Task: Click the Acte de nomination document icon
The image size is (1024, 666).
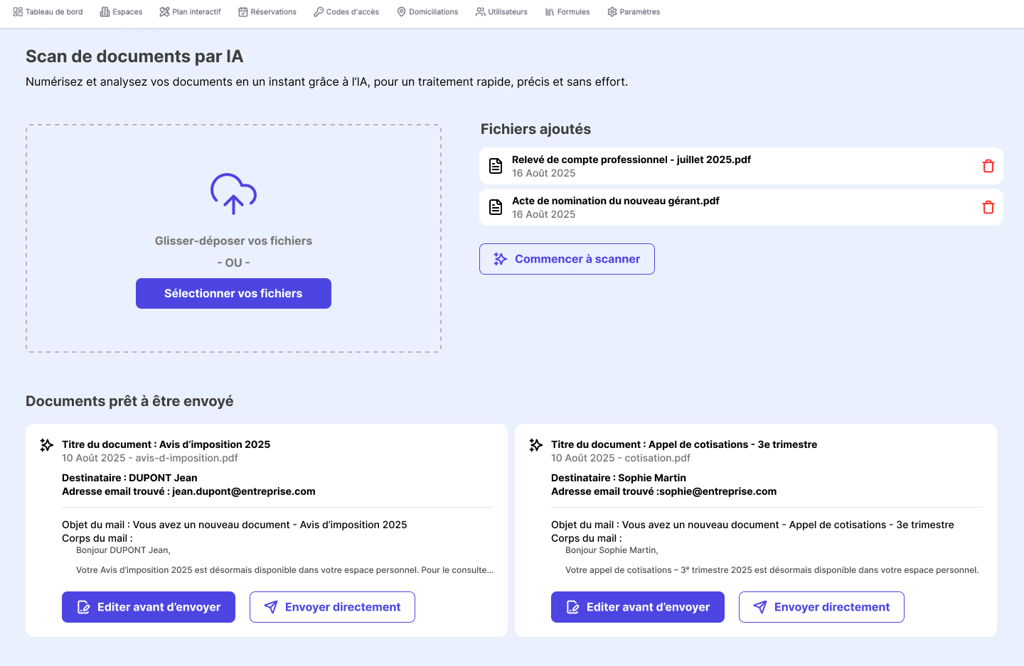Action: pos(496,207)
